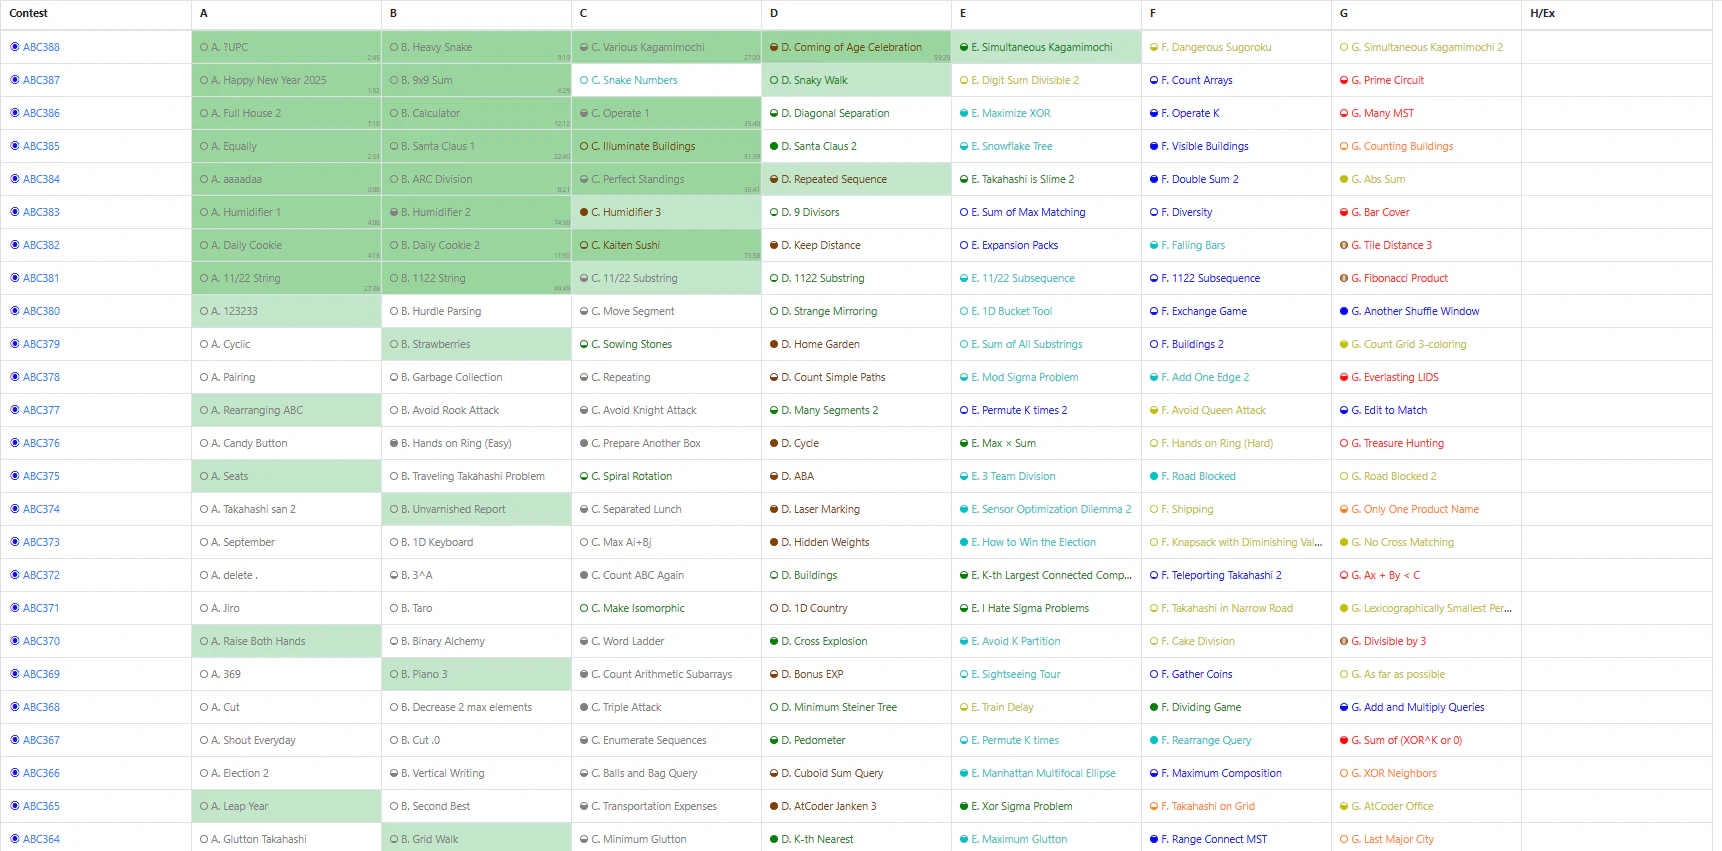The width and height of the screenshot is (1722, 851).
Task: Open the ABC387 contest link
Action: [x=41, y=80]
